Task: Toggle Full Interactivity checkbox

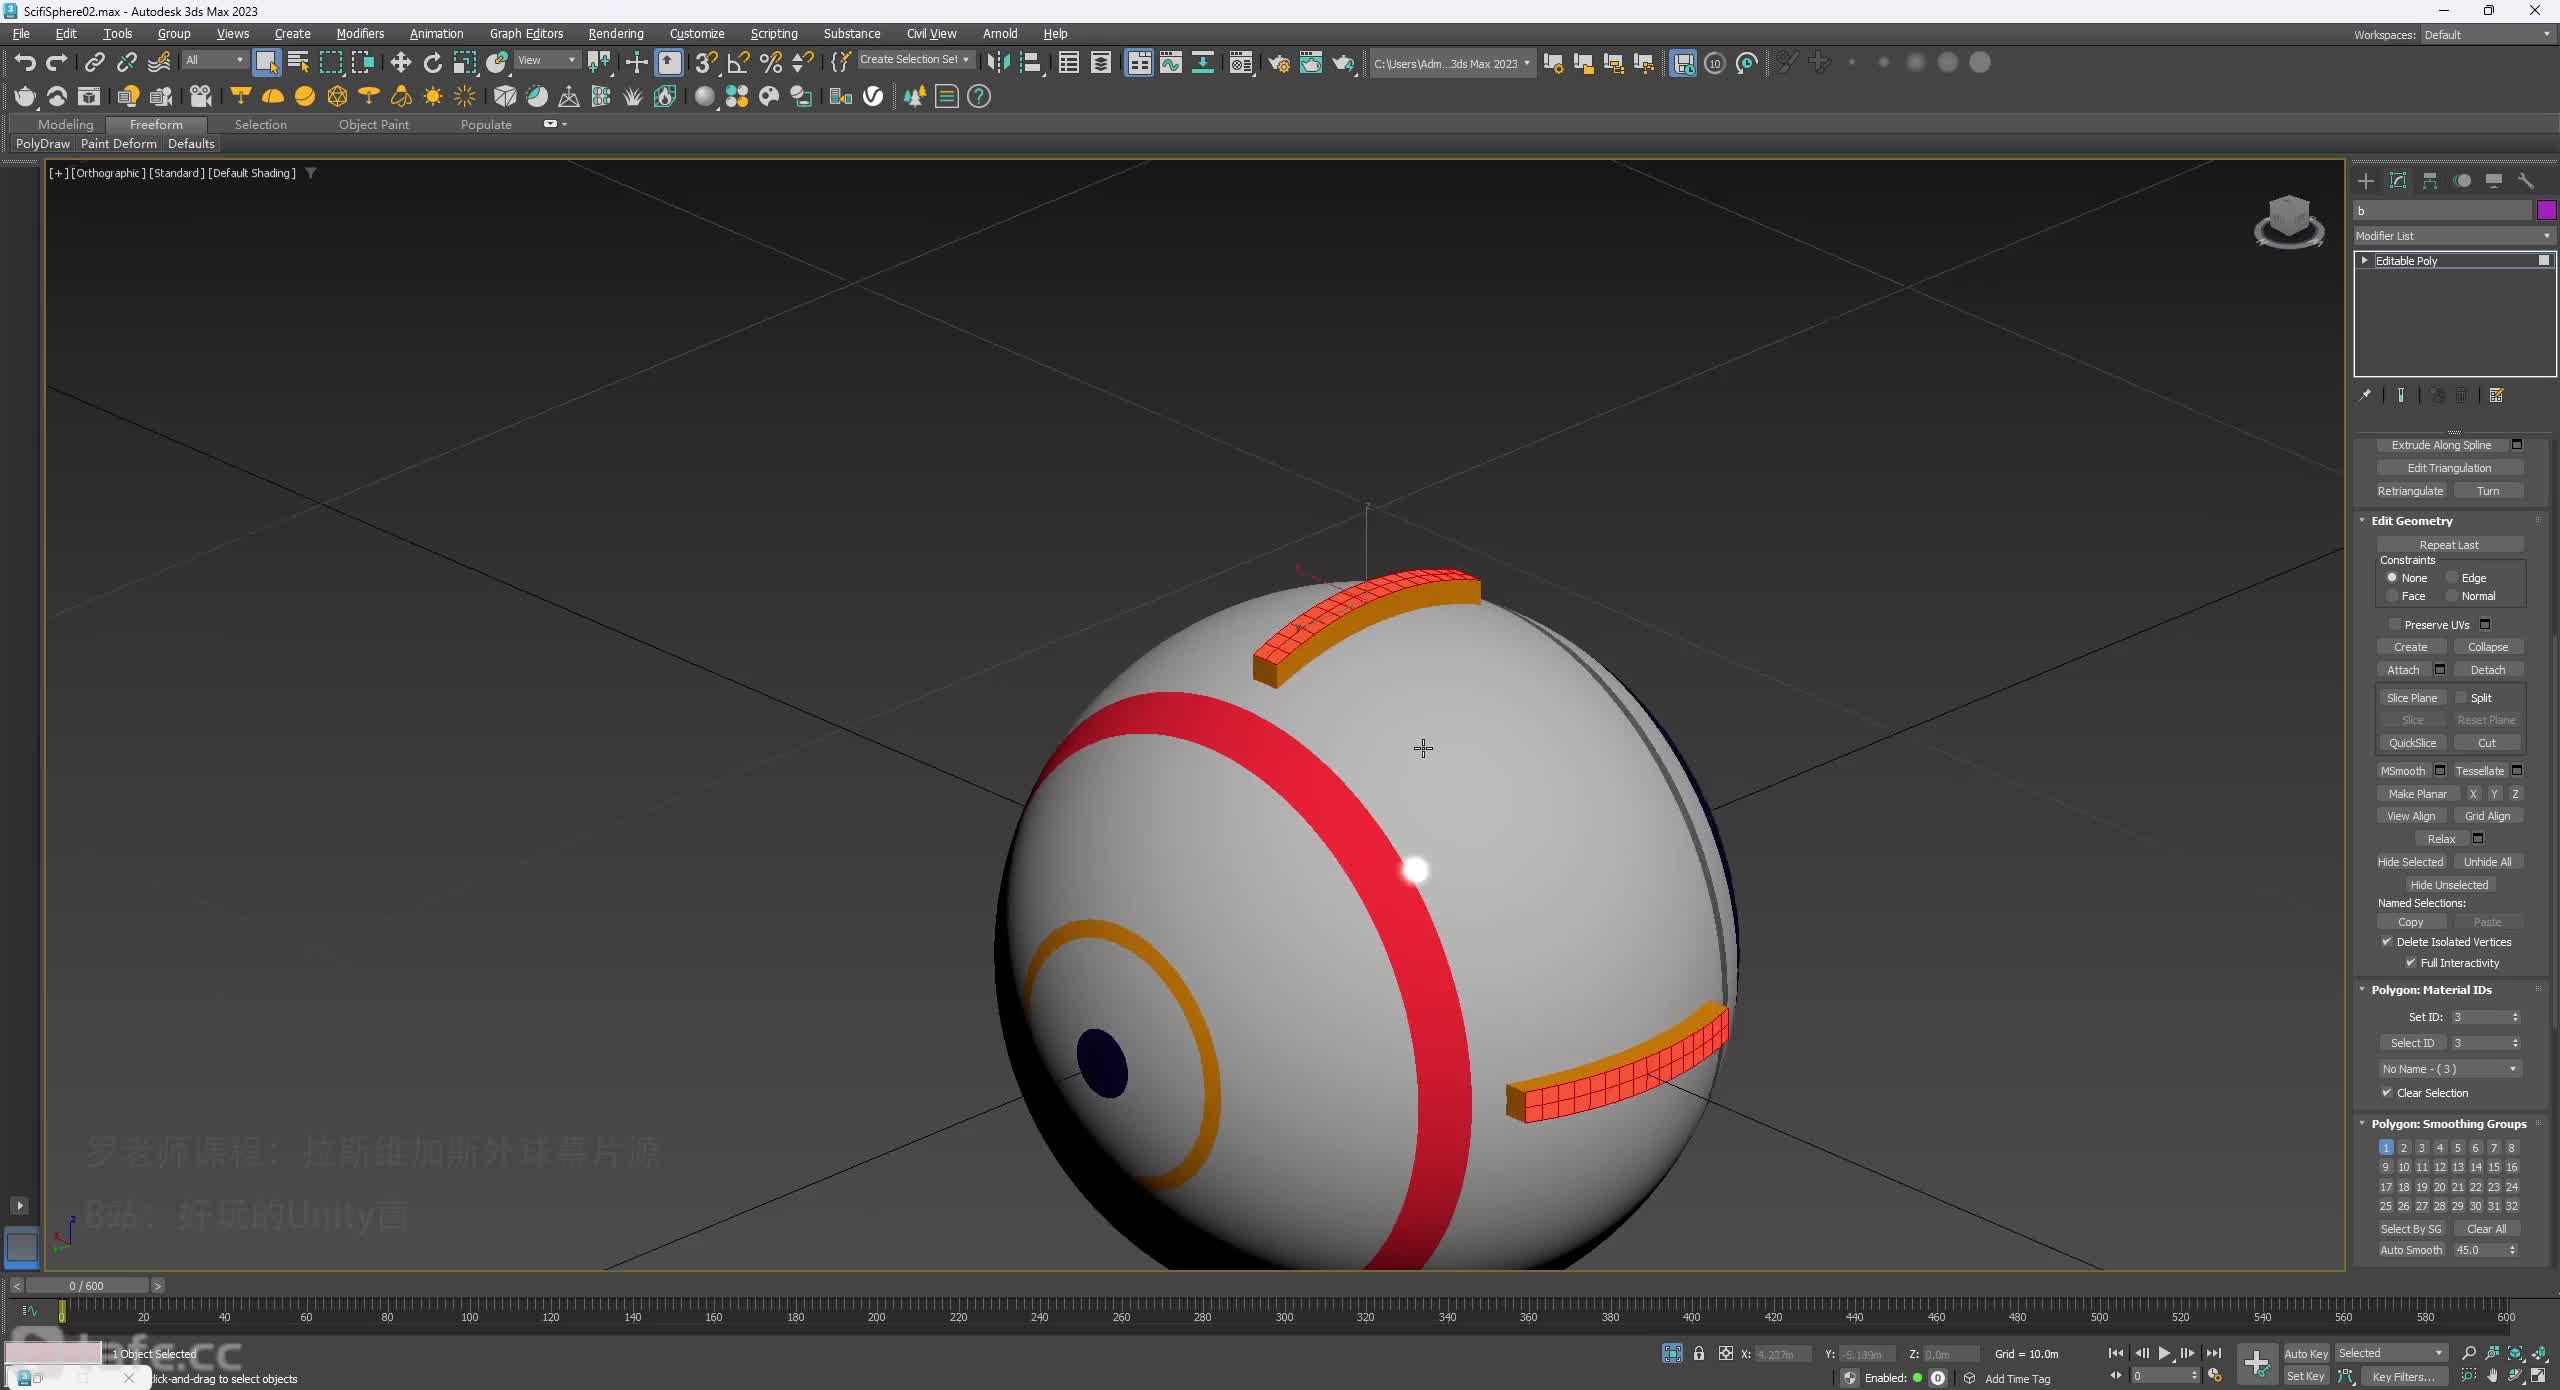Action: [2411, 963]
